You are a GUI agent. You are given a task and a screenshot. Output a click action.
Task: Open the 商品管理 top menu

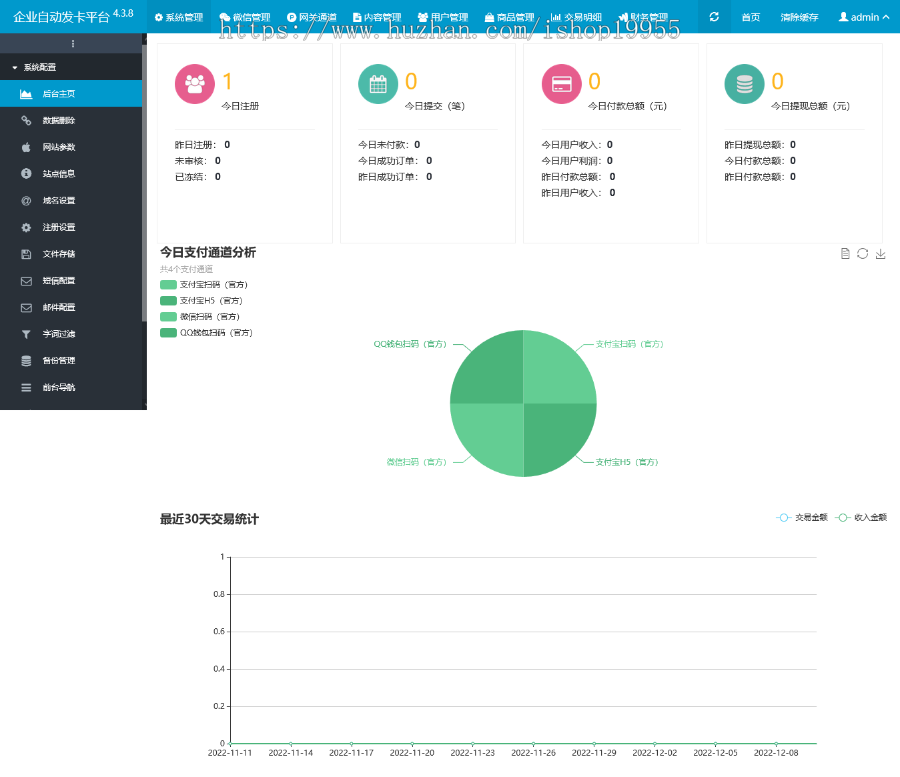(x=509, y=17)
